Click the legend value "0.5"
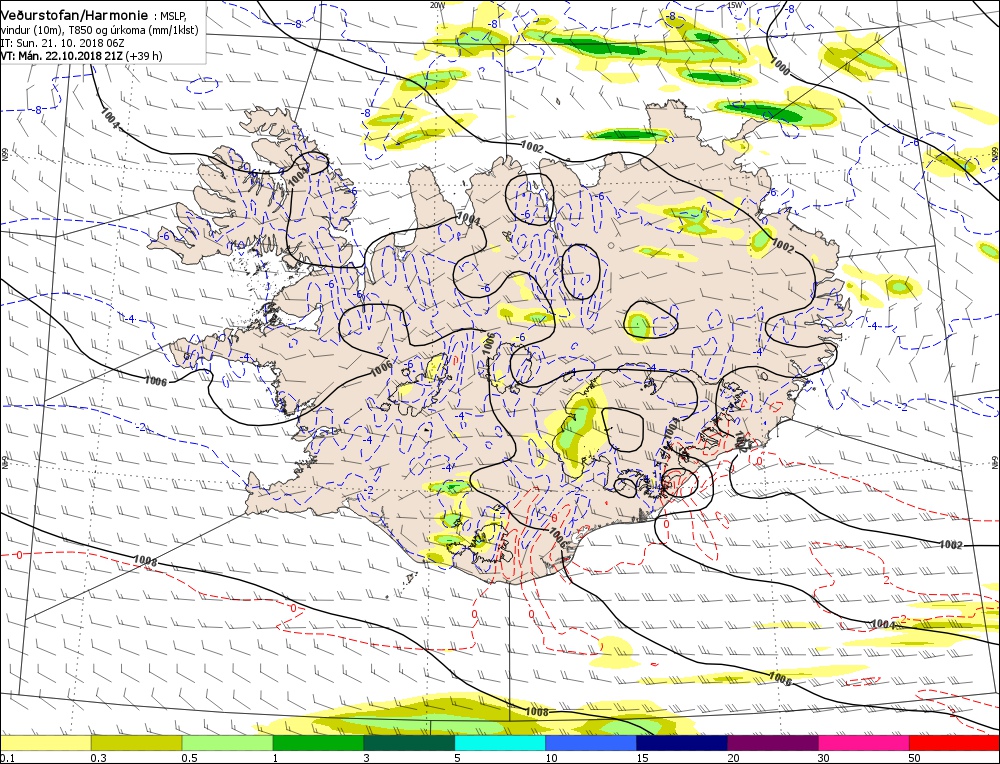This screenshot has width=1000, height=764. pyautogui.click(x=189, y=758)
